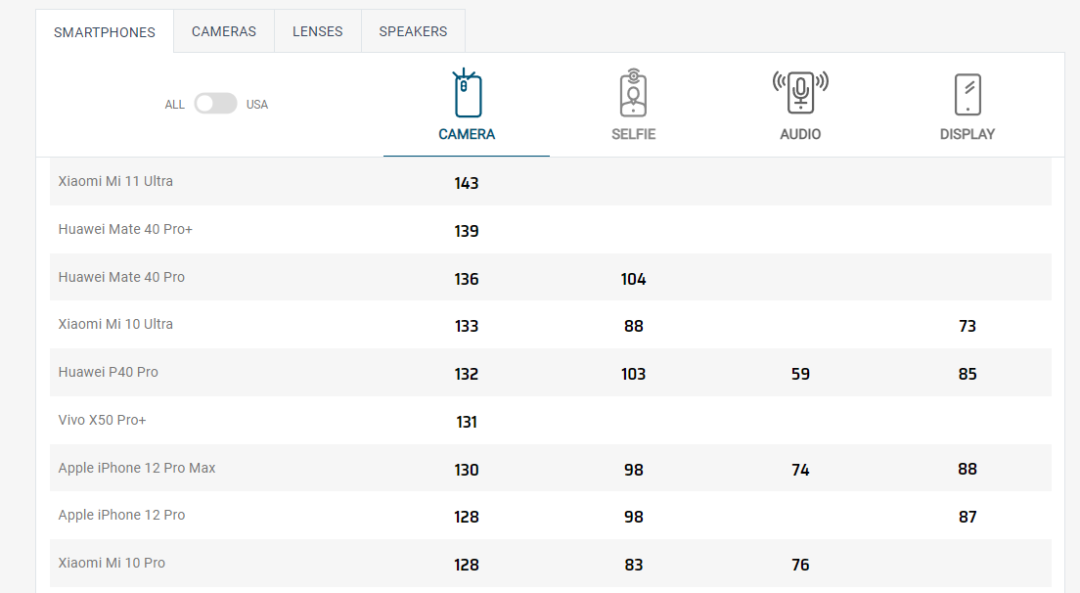Open Vivo X50 Pro+ entry

pyautogui.click(x=102, y=420)
